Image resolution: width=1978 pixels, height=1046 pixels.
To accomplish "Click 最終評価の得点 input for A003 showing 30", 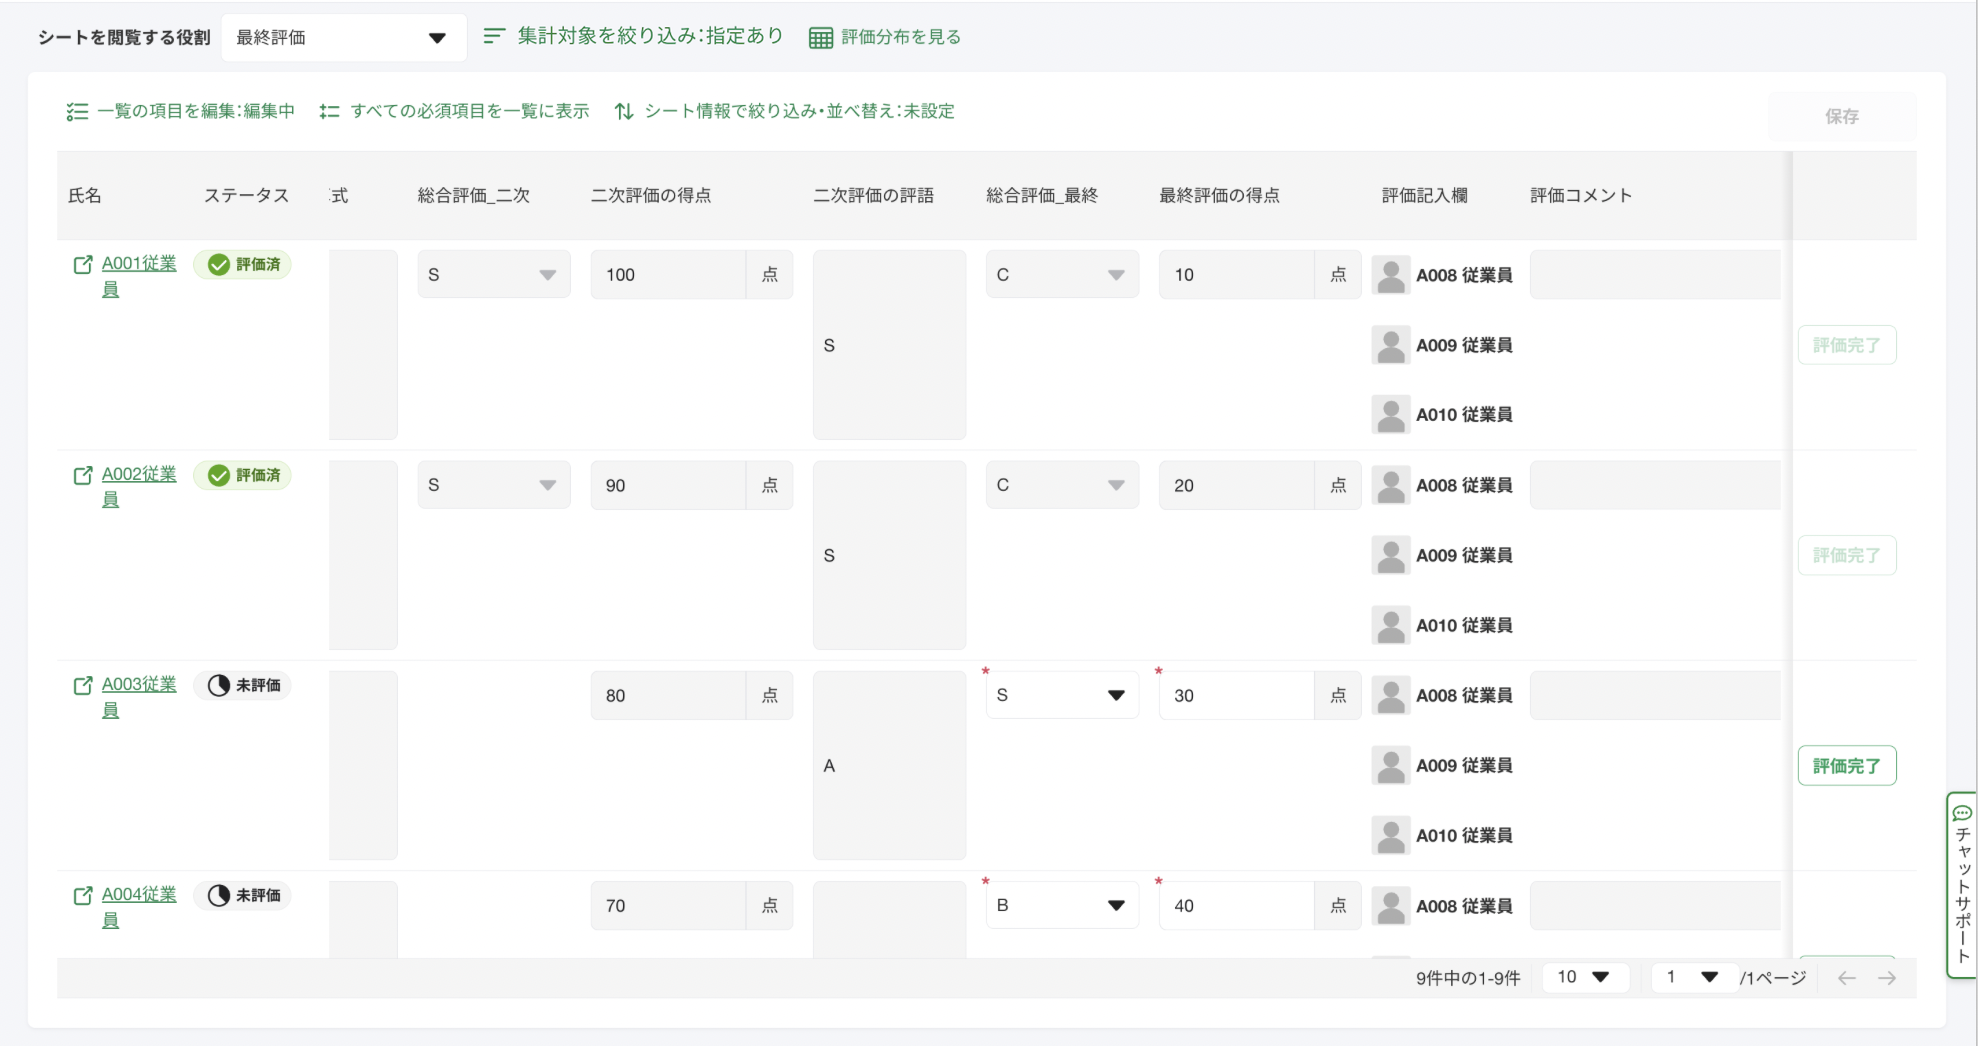I will [x=1235, y=696].
